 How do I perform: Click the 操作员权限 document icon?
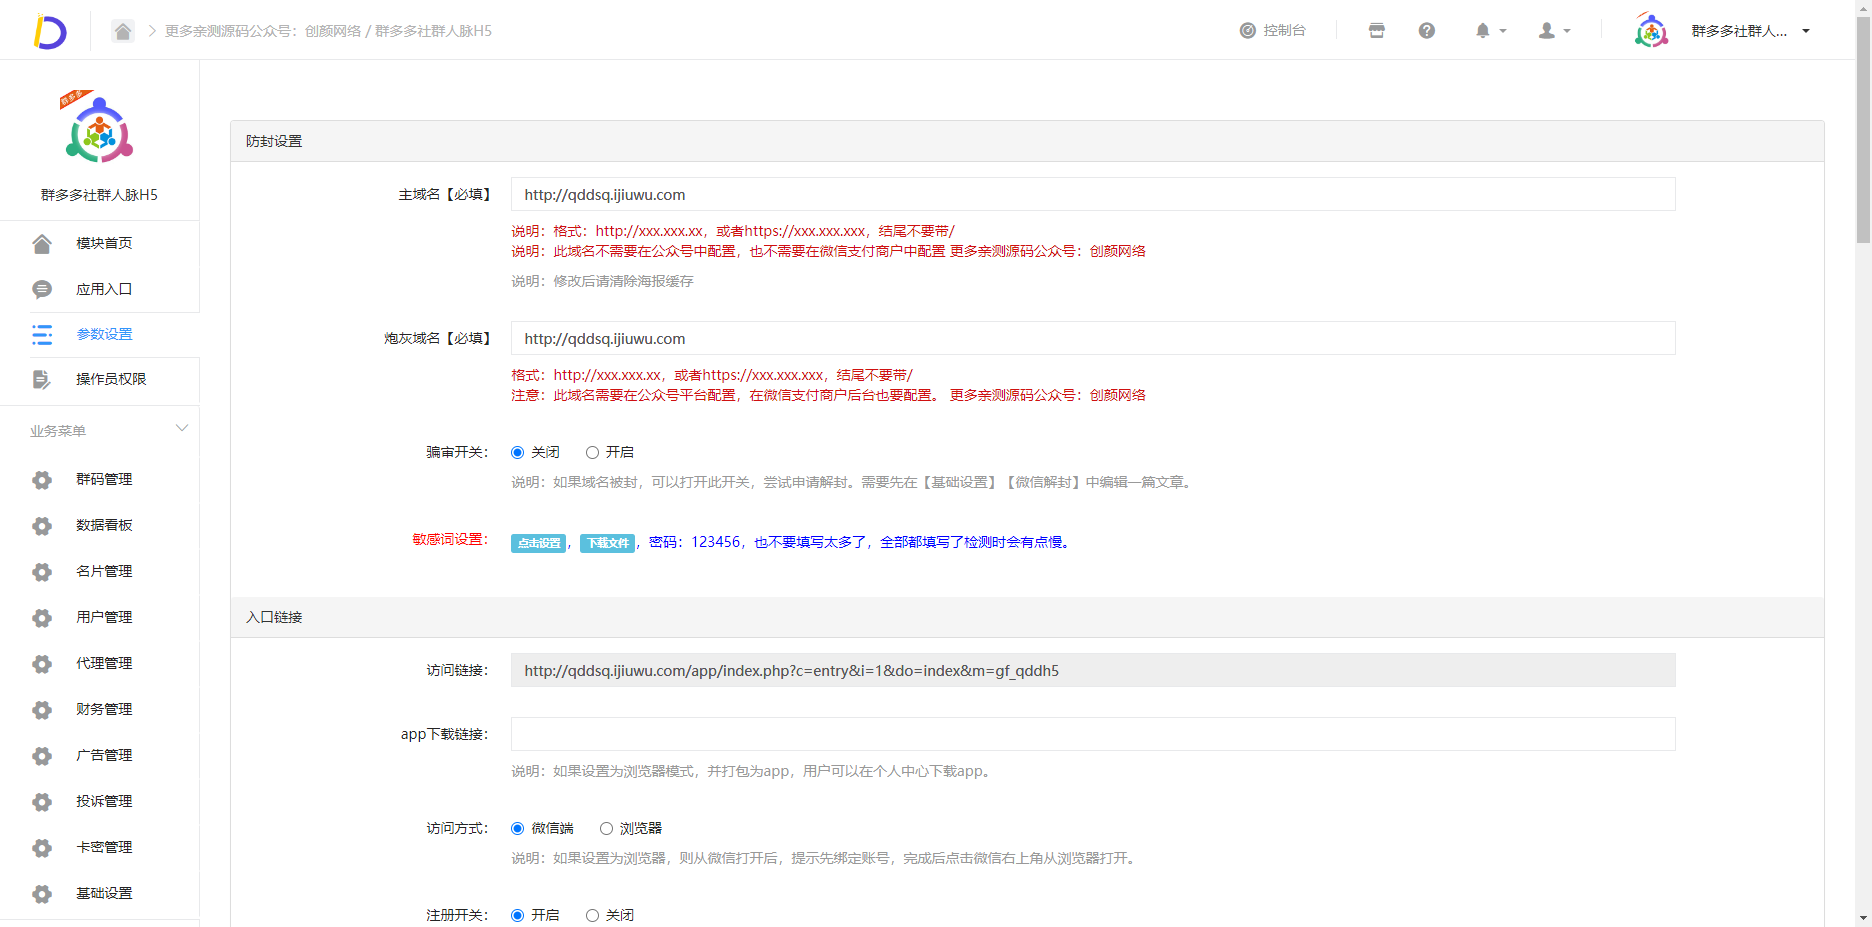coord(42,379)
